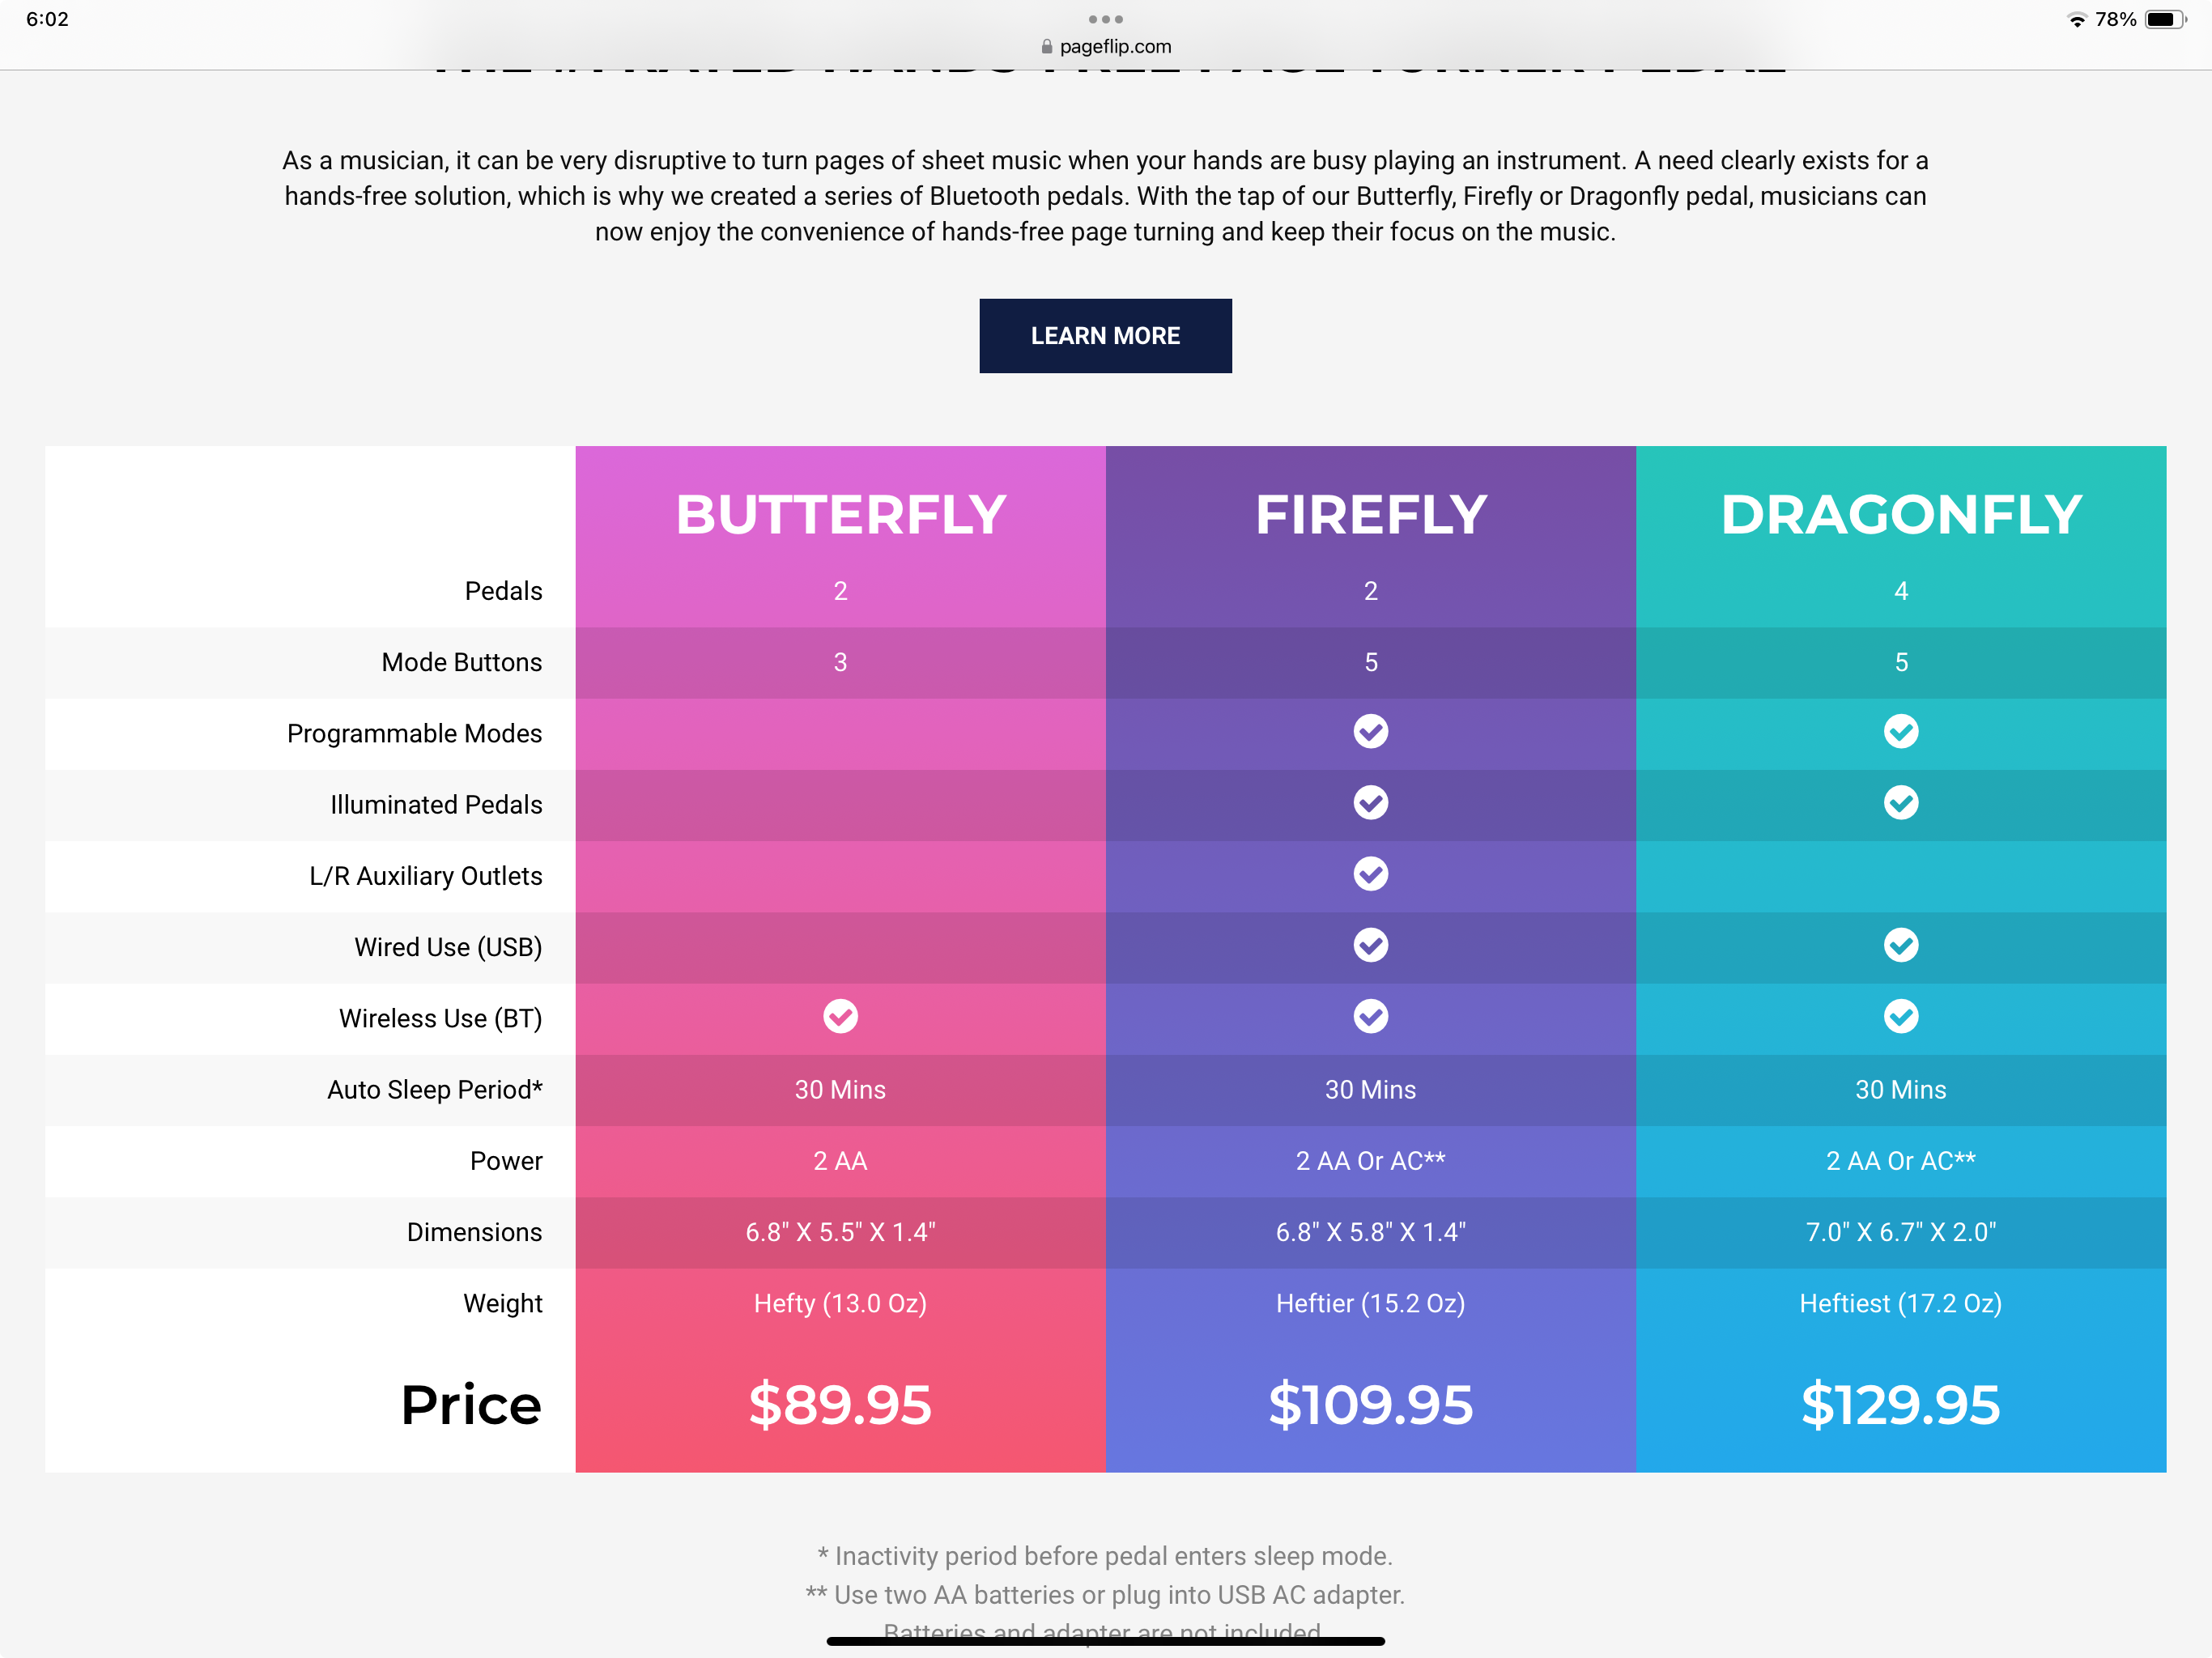
Task: Tap the pageflip.com address bar
Action: click(1114, 47)
